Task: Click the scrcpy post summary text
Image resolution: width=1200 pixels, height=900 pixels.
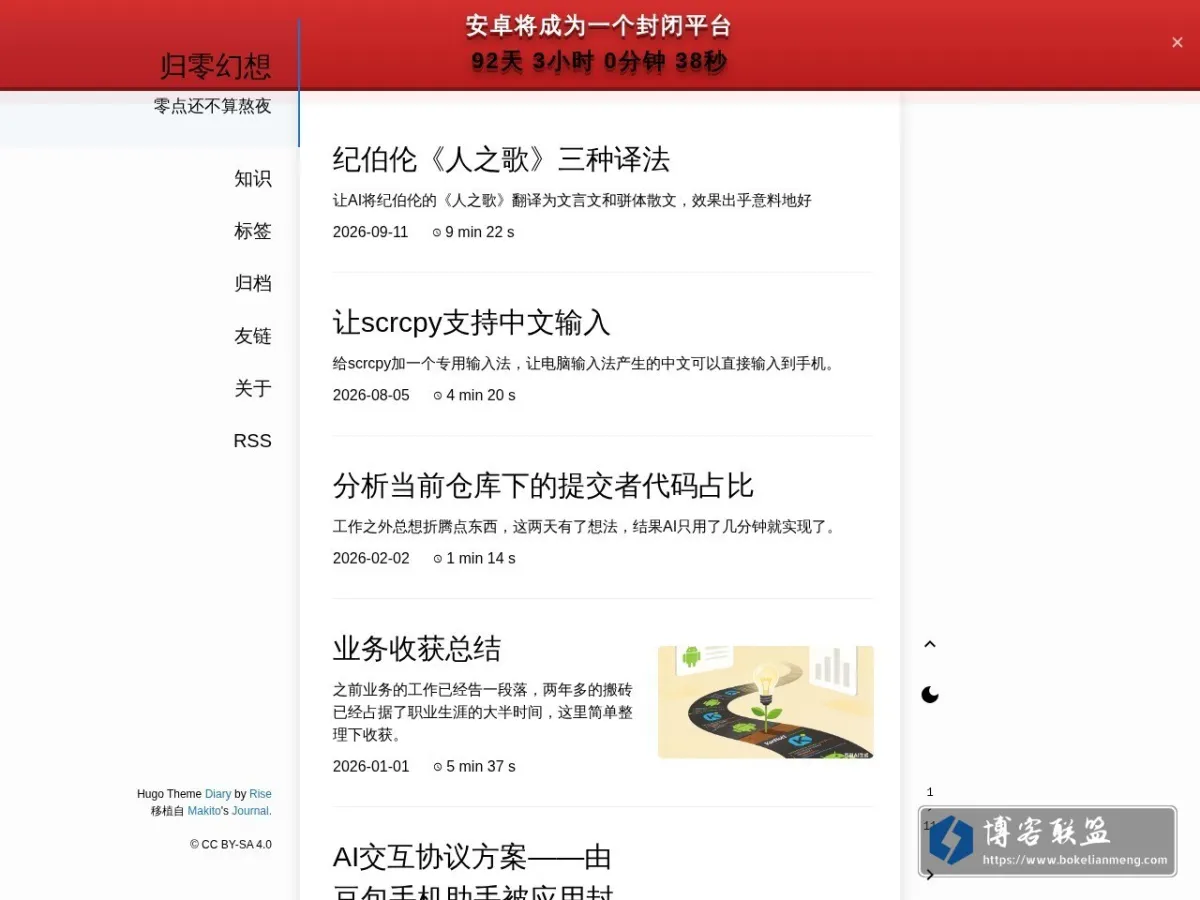Action: point(586,364)
